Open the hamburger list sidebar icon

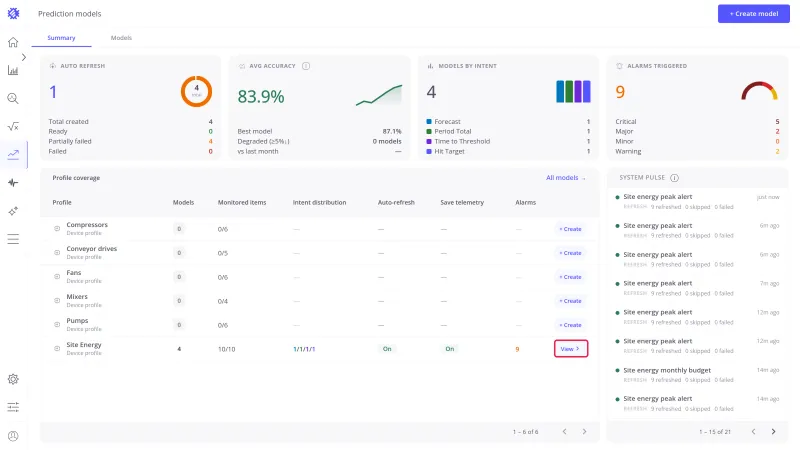[13, 239]
